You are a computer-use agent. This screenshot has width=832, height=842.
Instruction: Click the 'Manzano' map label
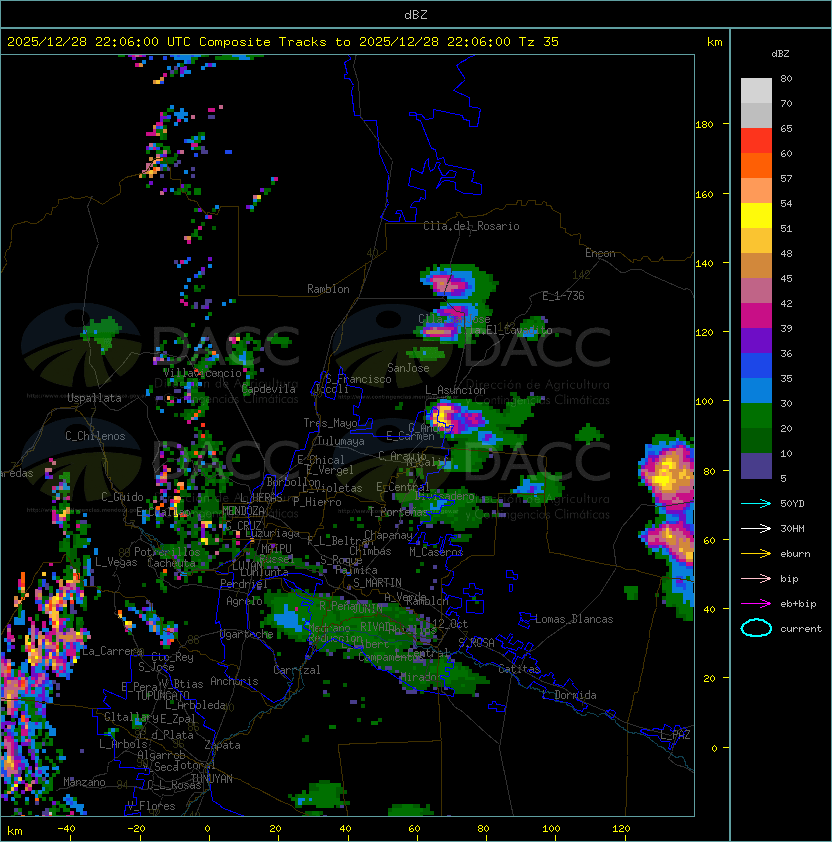[x=84, y=782]
